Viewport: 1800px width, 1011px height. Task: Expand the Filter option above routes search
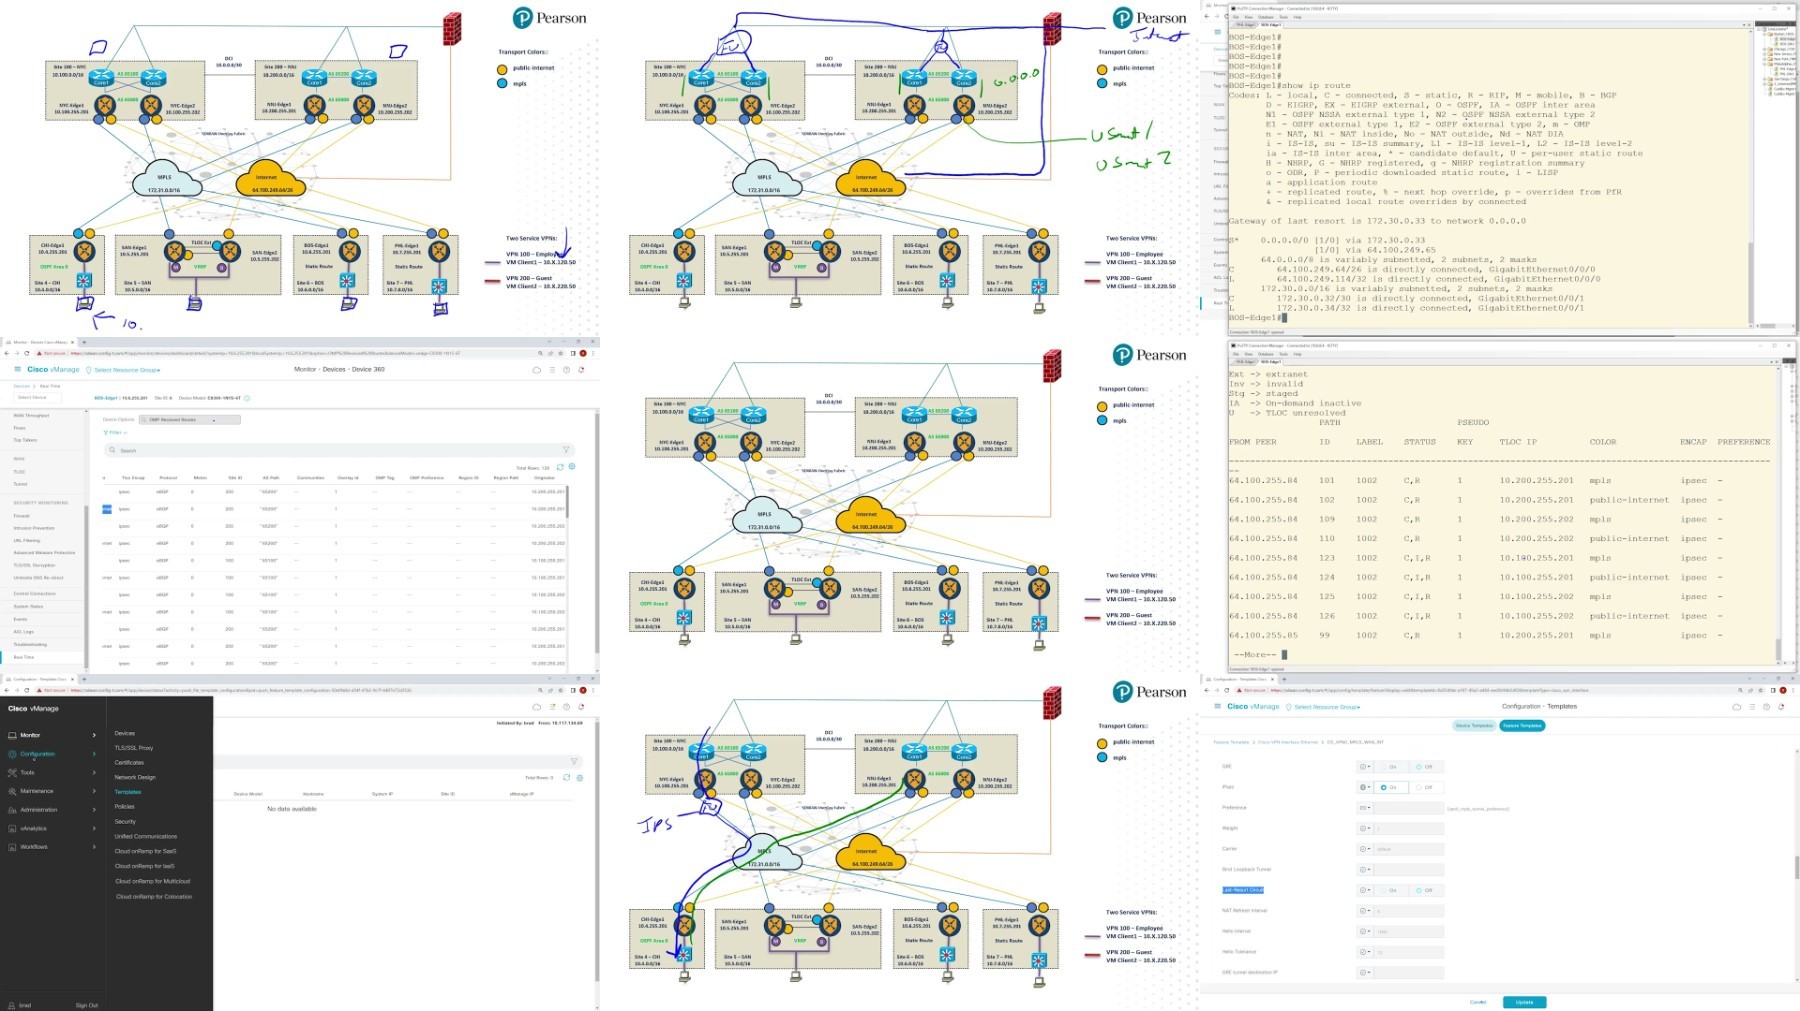coord(115,433)
